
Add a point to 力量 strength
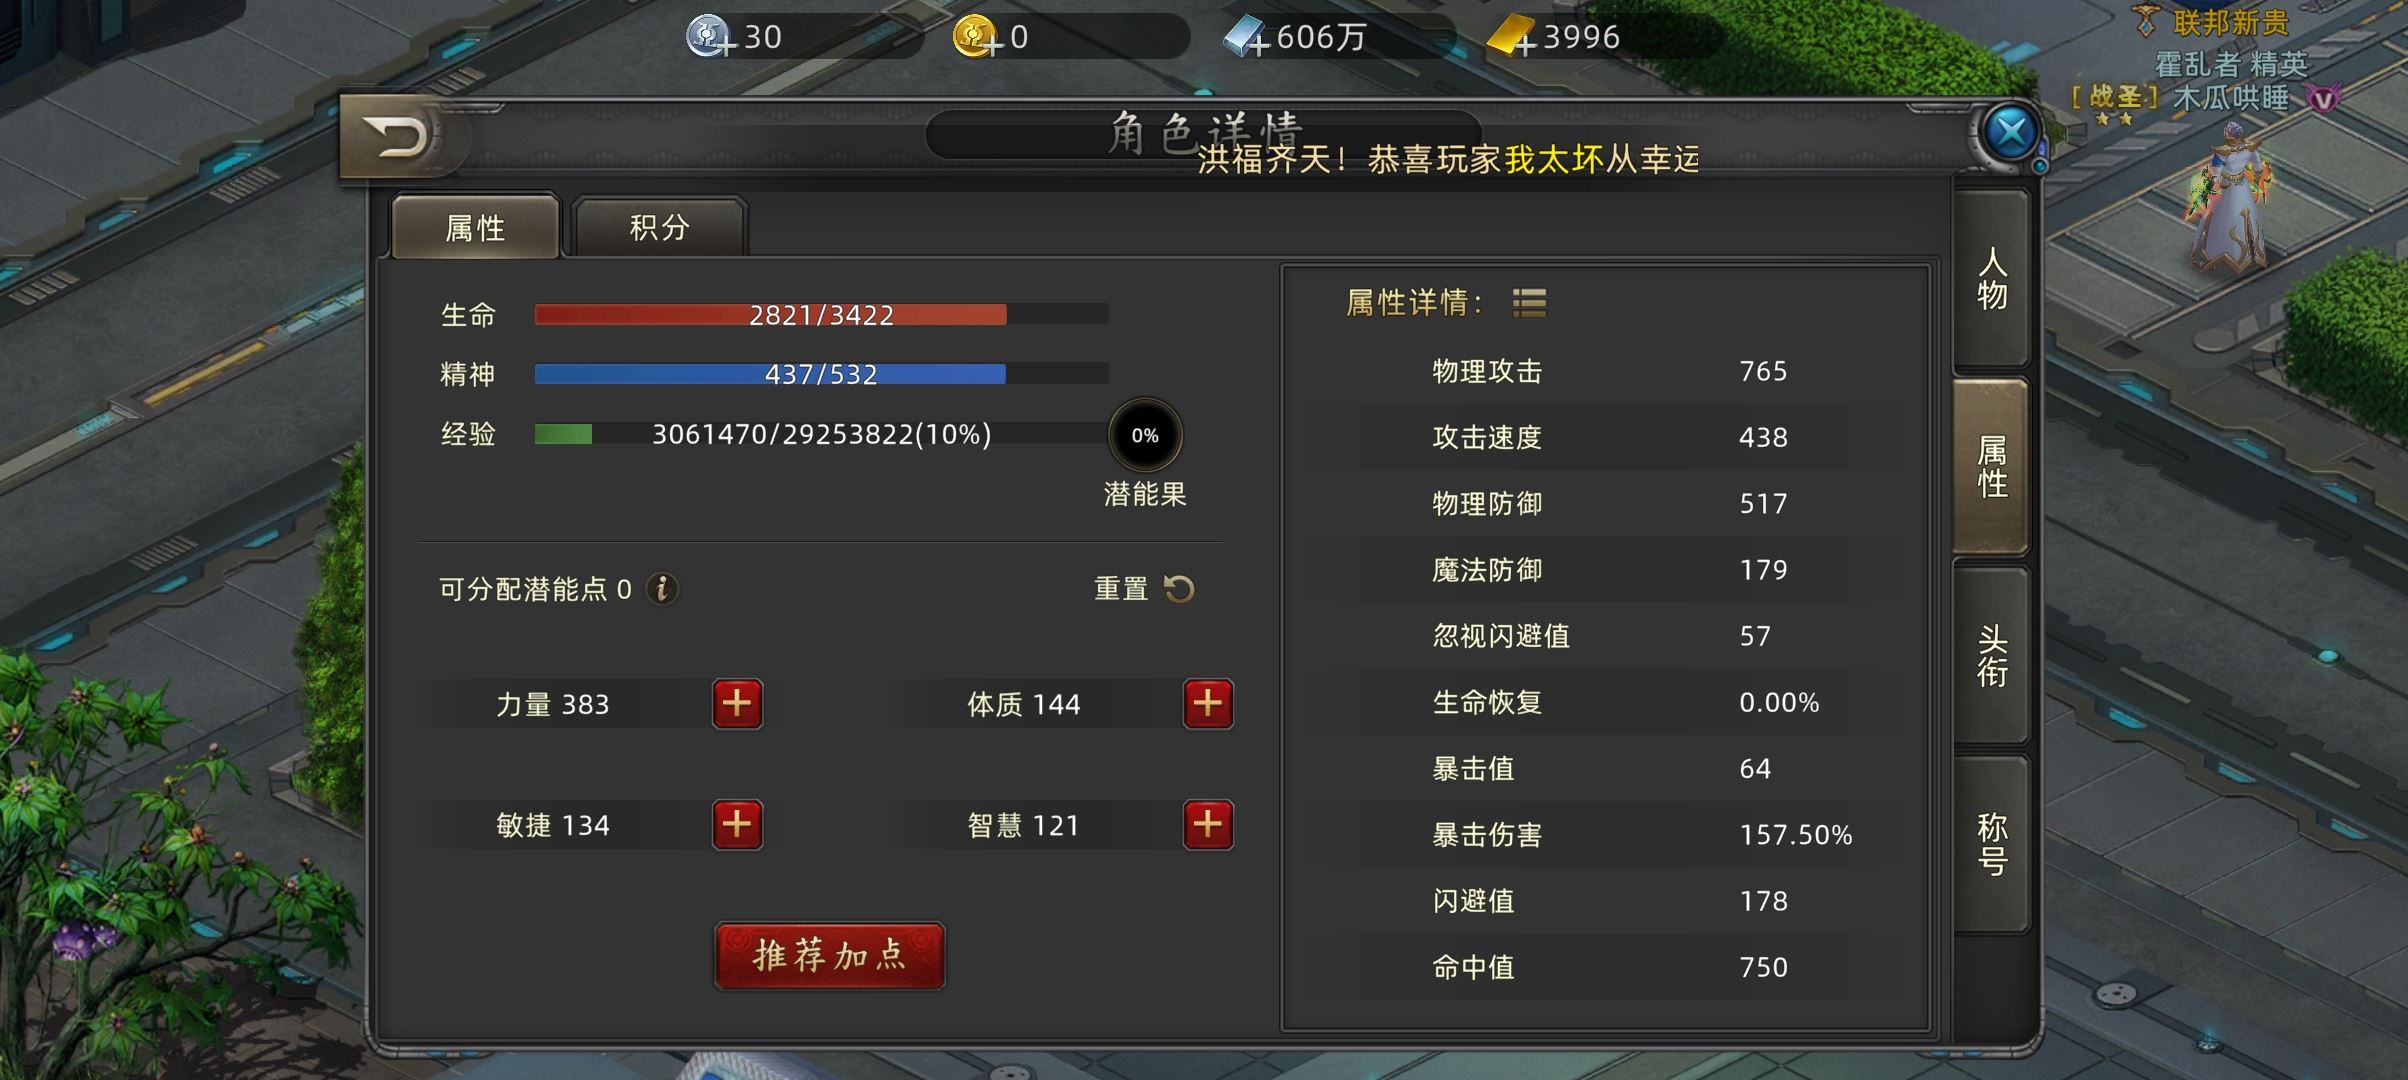[737, 704]
